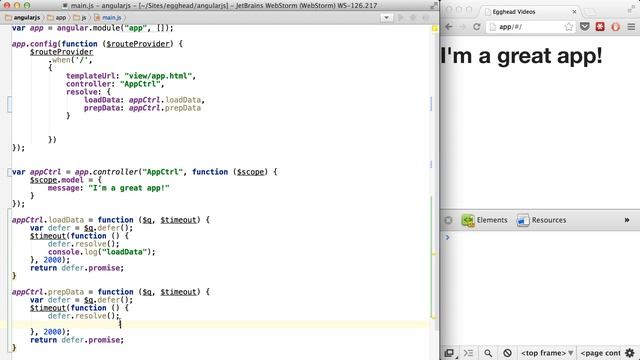Bookmark the page with the star icon
The width and height of the screenshot is (640, 360).
[569, 27]
